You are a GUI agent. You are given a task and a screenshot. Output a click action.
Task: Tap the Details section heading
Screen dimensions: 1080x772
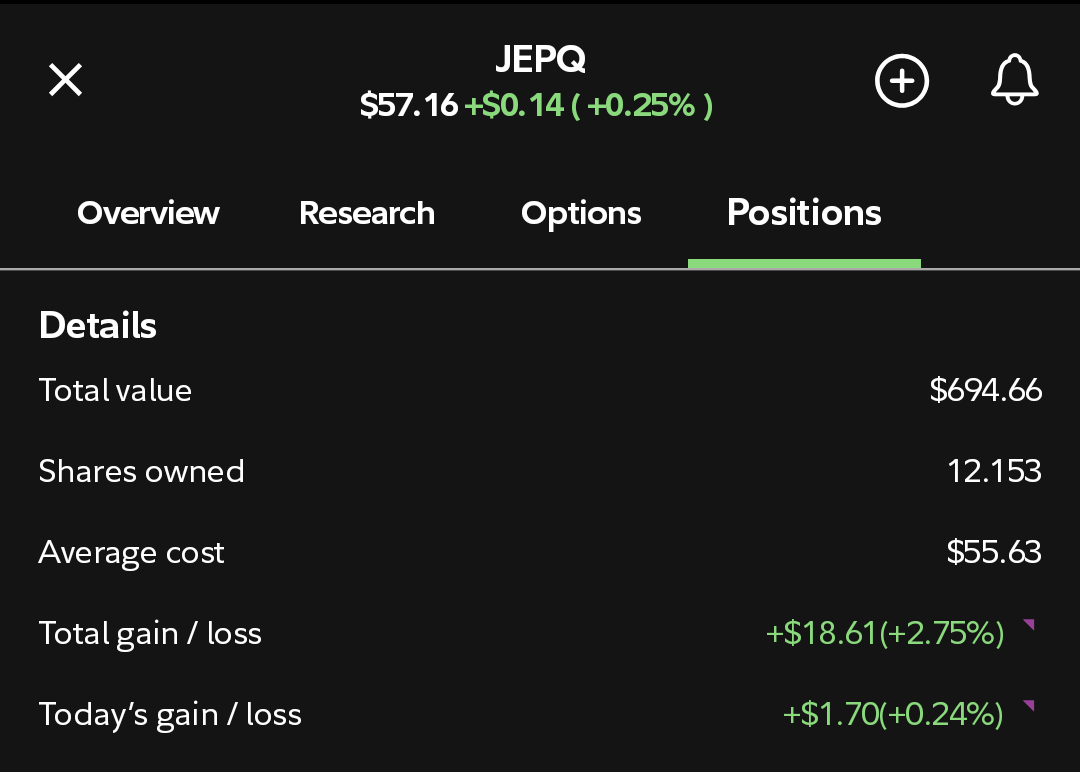(x=98, y=325)
